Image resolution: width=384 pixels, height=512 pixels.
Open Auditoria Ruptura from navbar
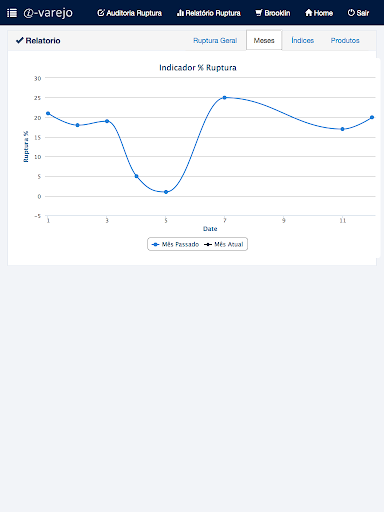coord(129,13)
